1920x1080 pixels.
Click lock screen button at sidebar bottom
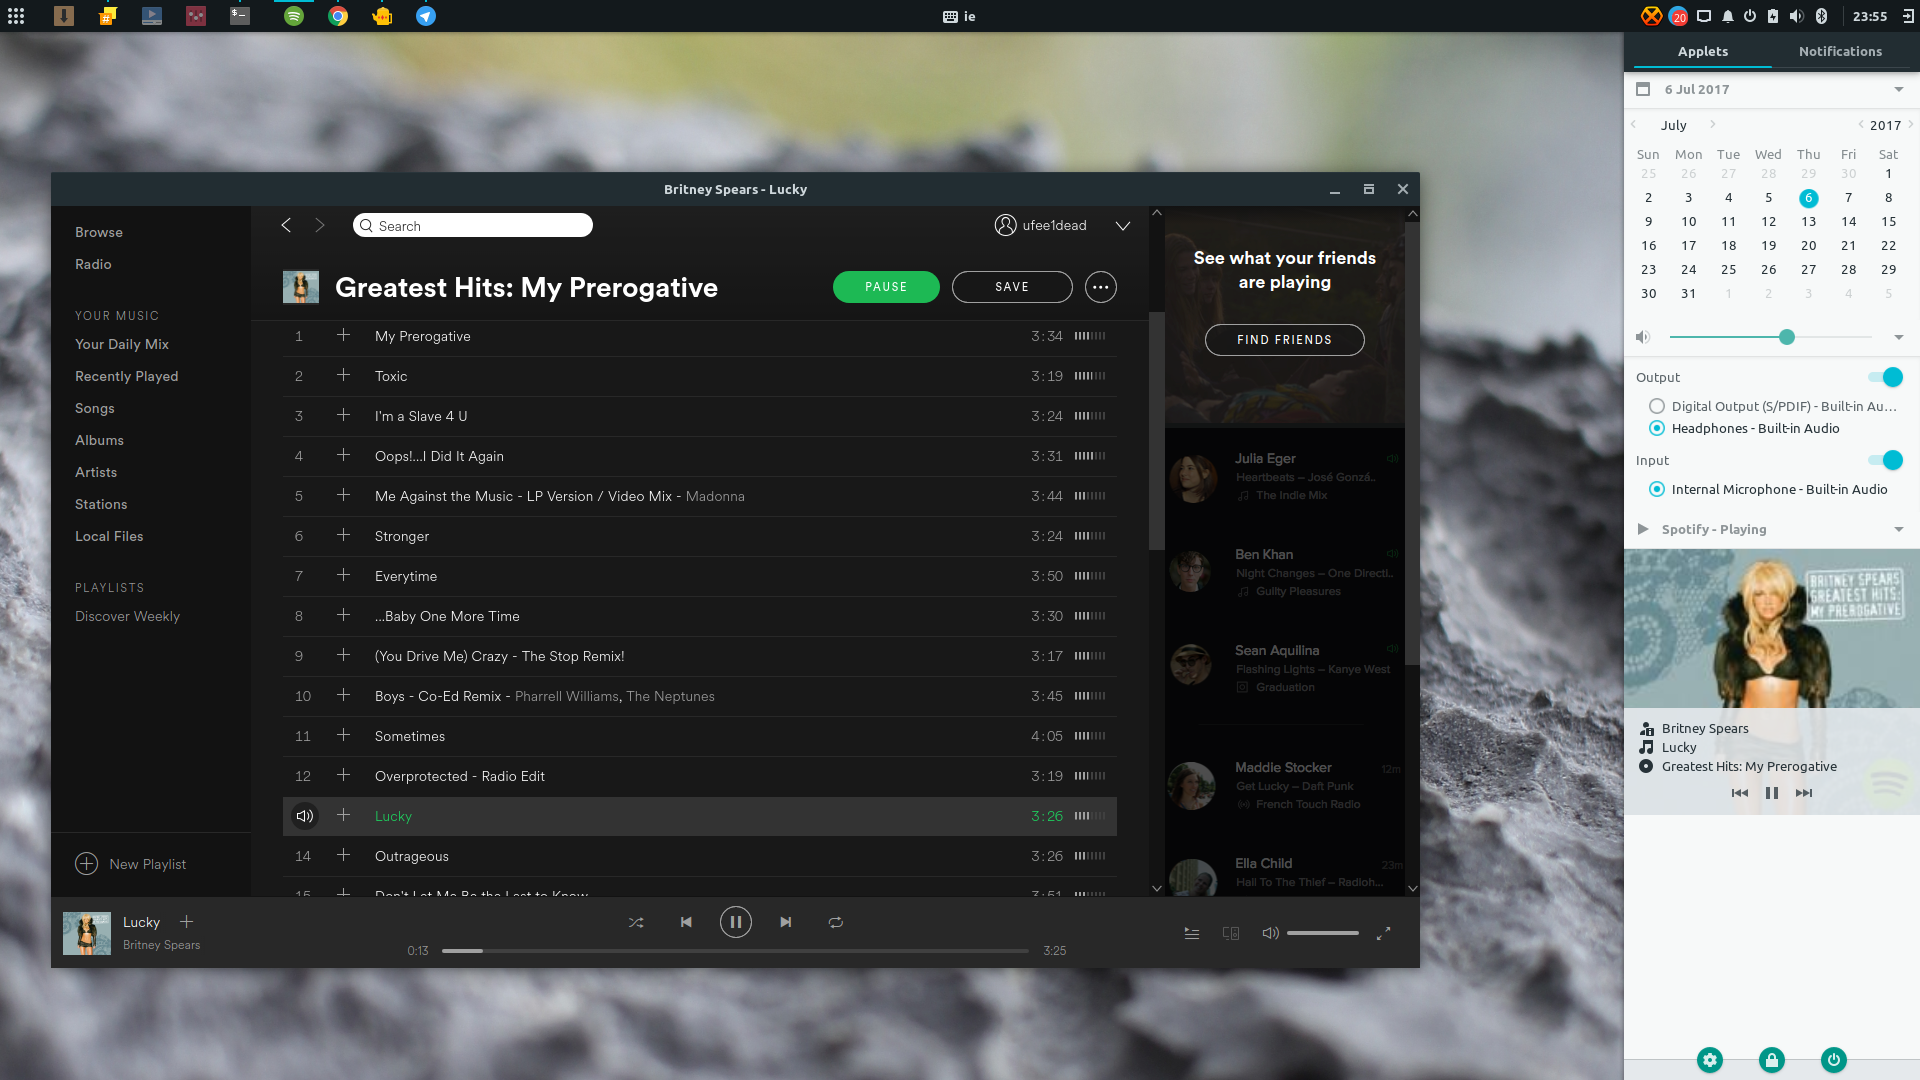[1772, 1060]
